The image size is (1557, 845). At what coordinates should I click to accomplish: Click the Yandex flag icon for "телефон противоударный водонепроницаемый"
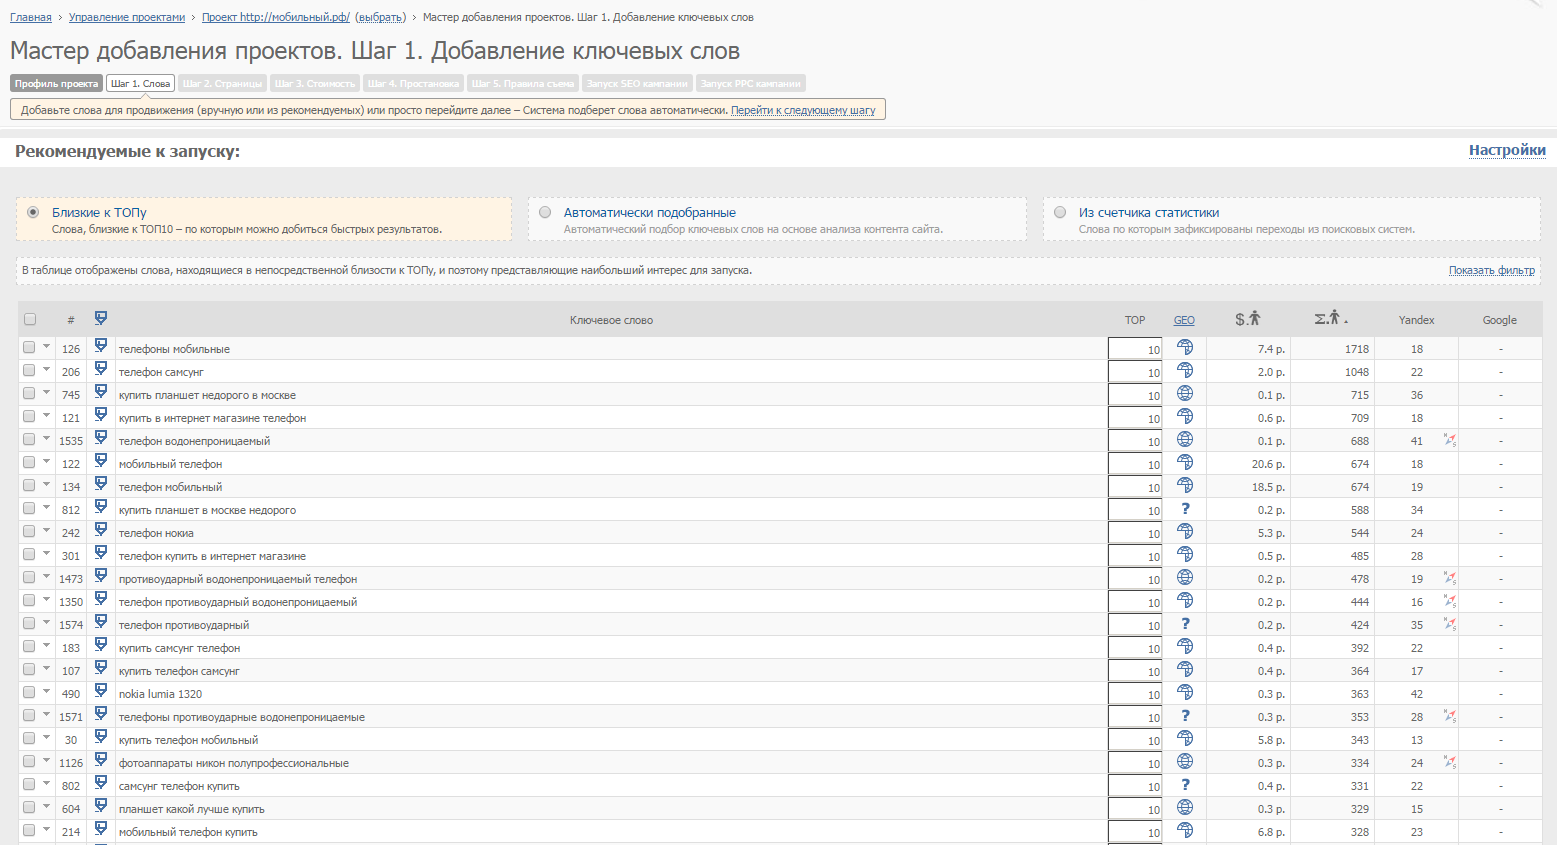coord(1450,601)
